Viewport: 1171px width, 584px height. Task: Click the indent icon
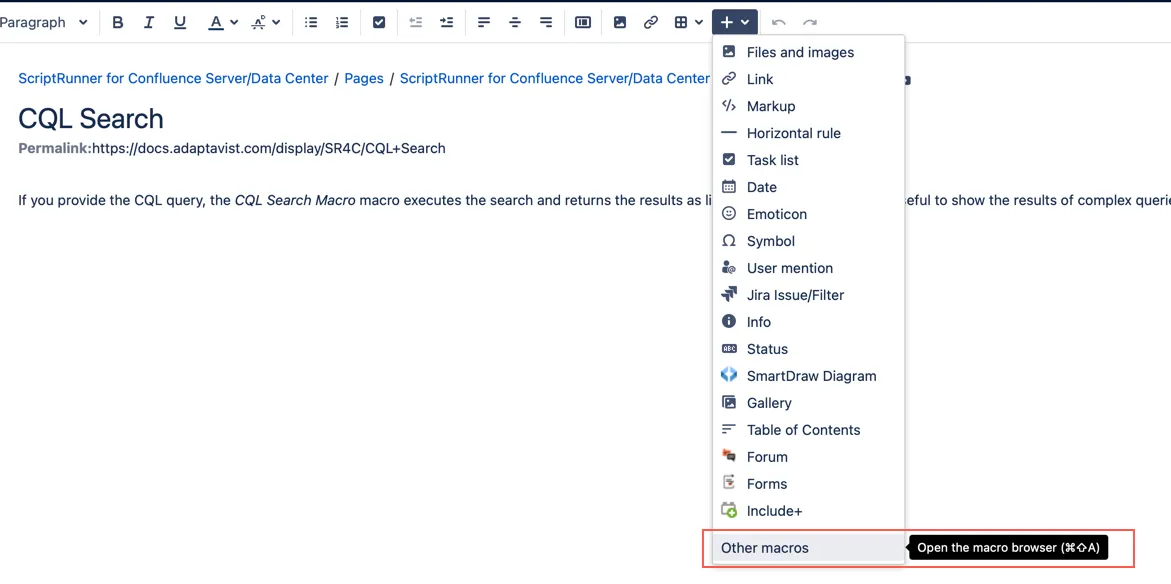[447, 22]
